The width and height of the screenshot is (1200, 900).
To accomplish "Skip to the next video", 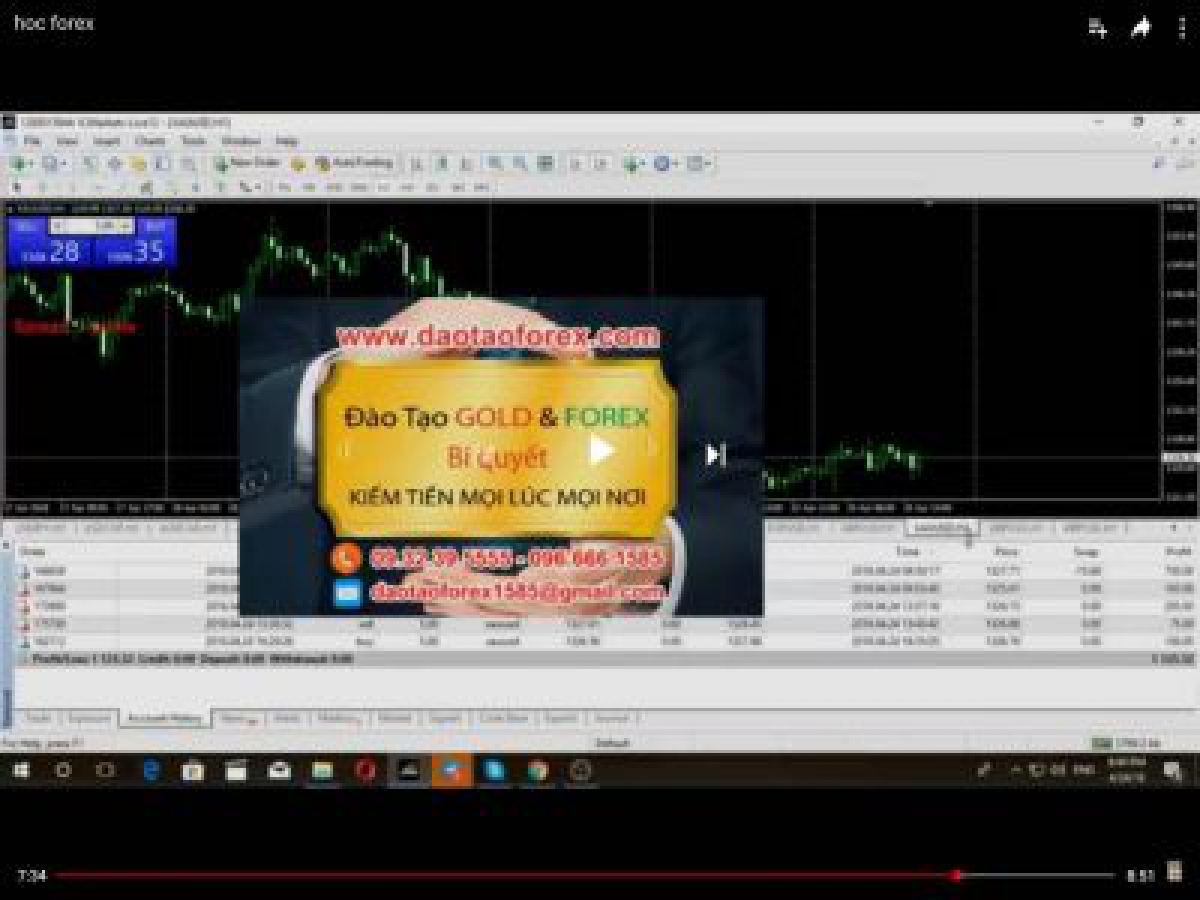I will [x=715, y=454].
